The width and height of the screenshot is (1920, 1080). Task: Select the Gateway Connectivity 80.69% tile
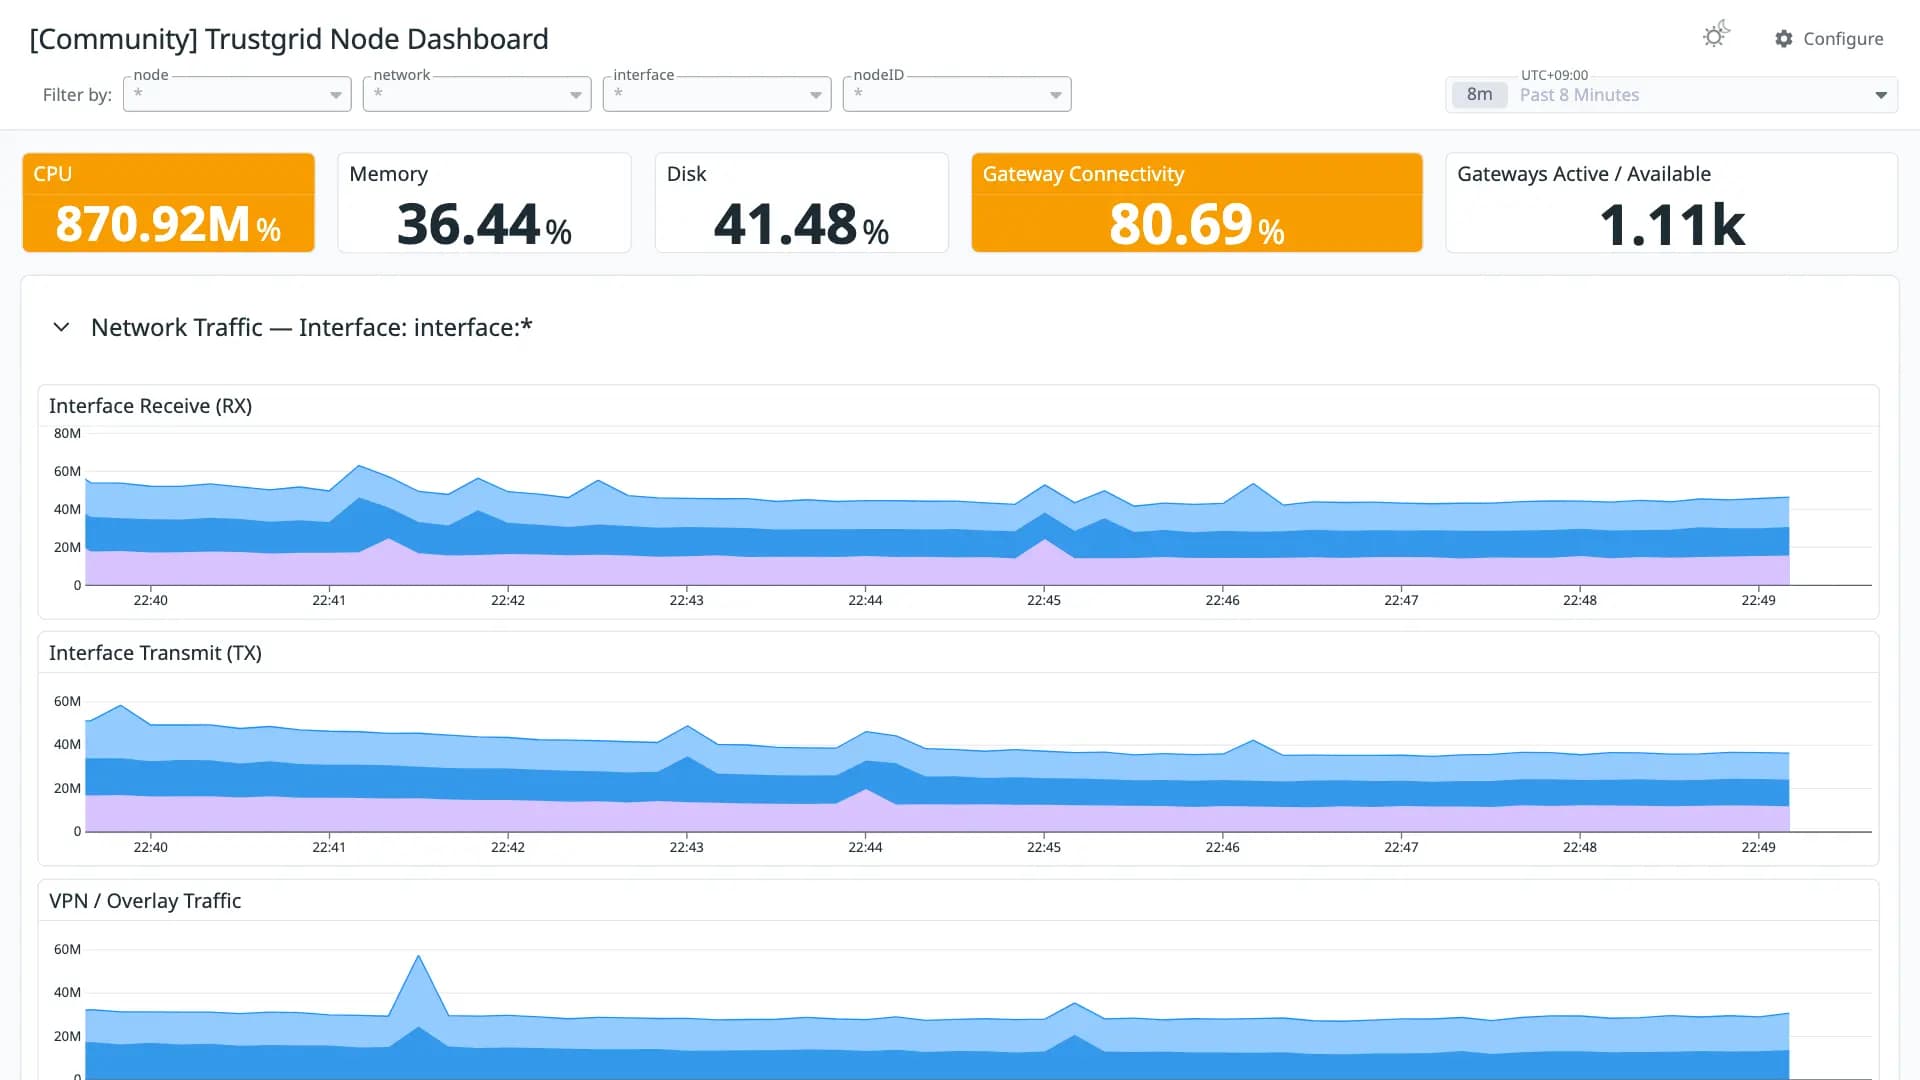click(1197, 202)
